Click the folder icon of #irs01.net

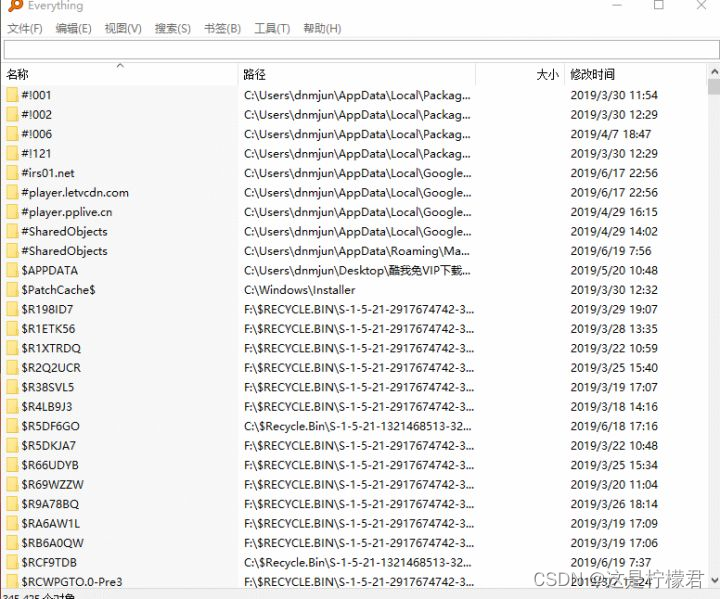[12, 173]
